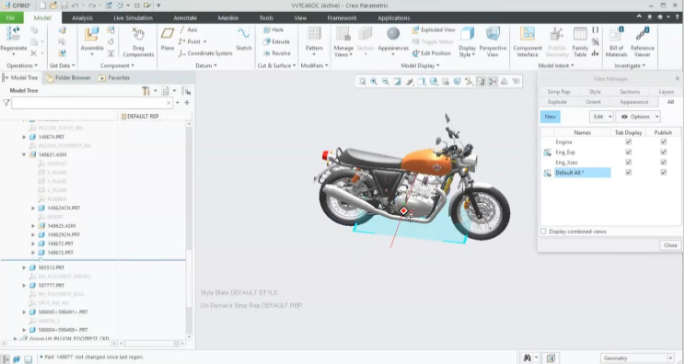
Task: Collapse the 148631.ASM tree node
Action: click(x=24, y=155)
